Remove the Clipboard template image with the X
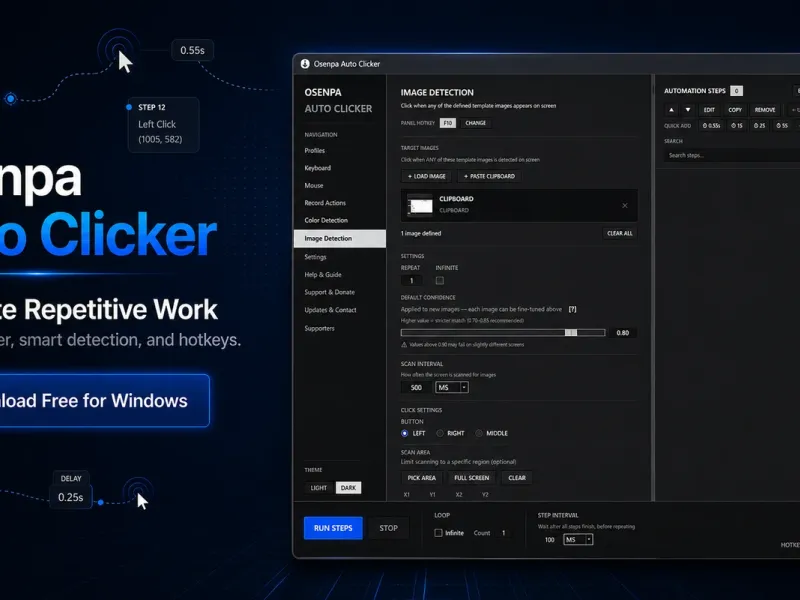The width and height of the screenshot is (800, 600). tap(625, 206)
